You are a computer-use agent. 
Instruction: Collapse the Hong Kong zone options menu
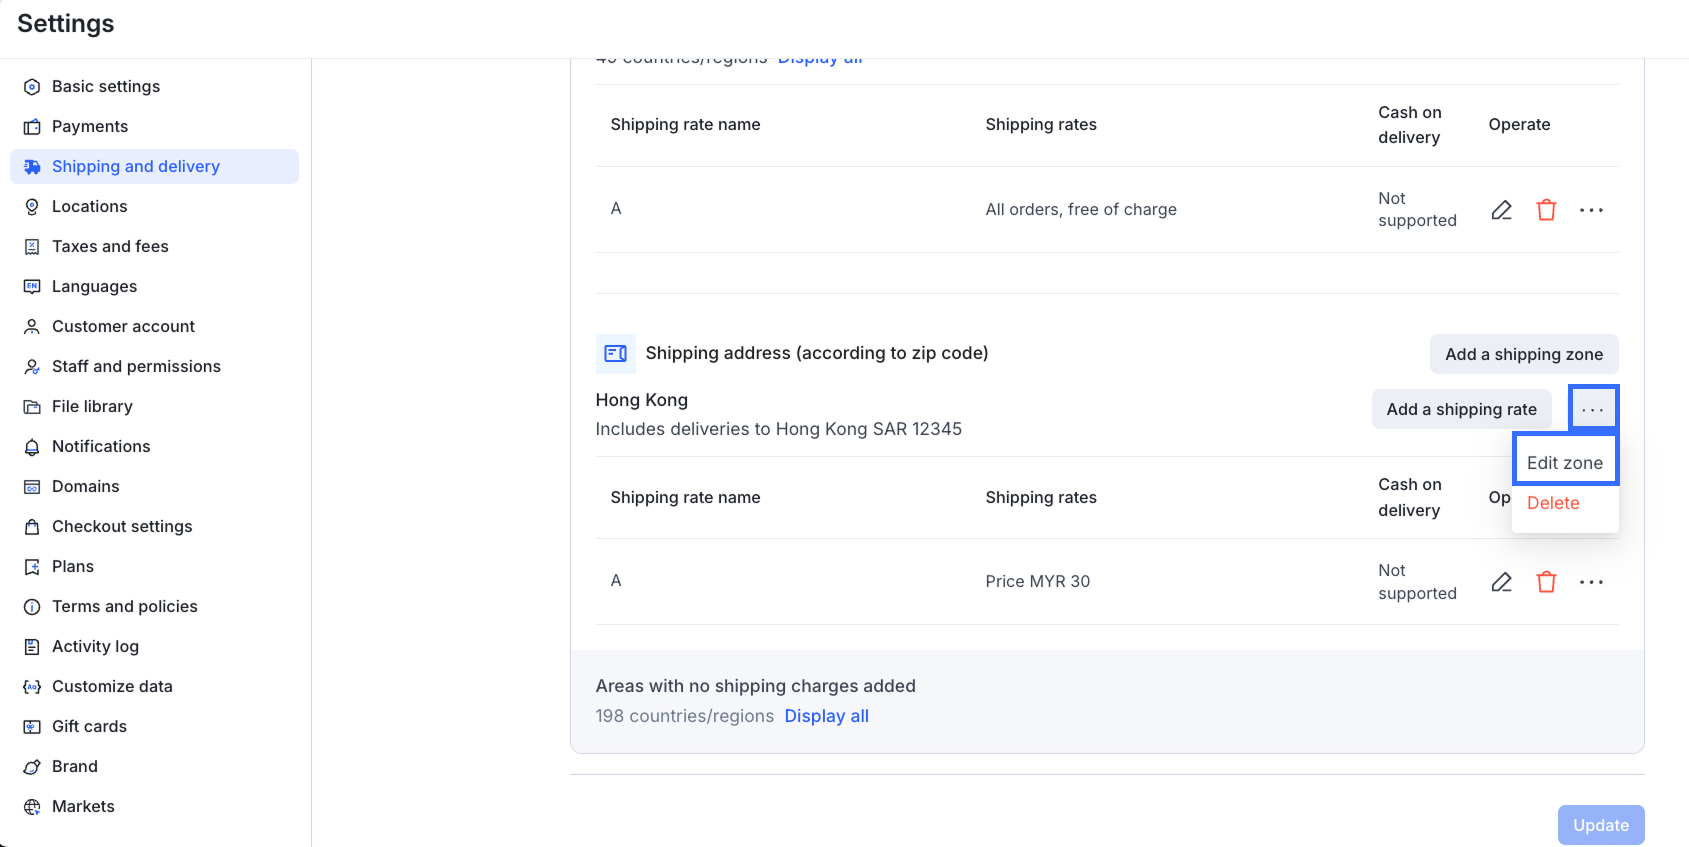click(x=1593, y=409)
